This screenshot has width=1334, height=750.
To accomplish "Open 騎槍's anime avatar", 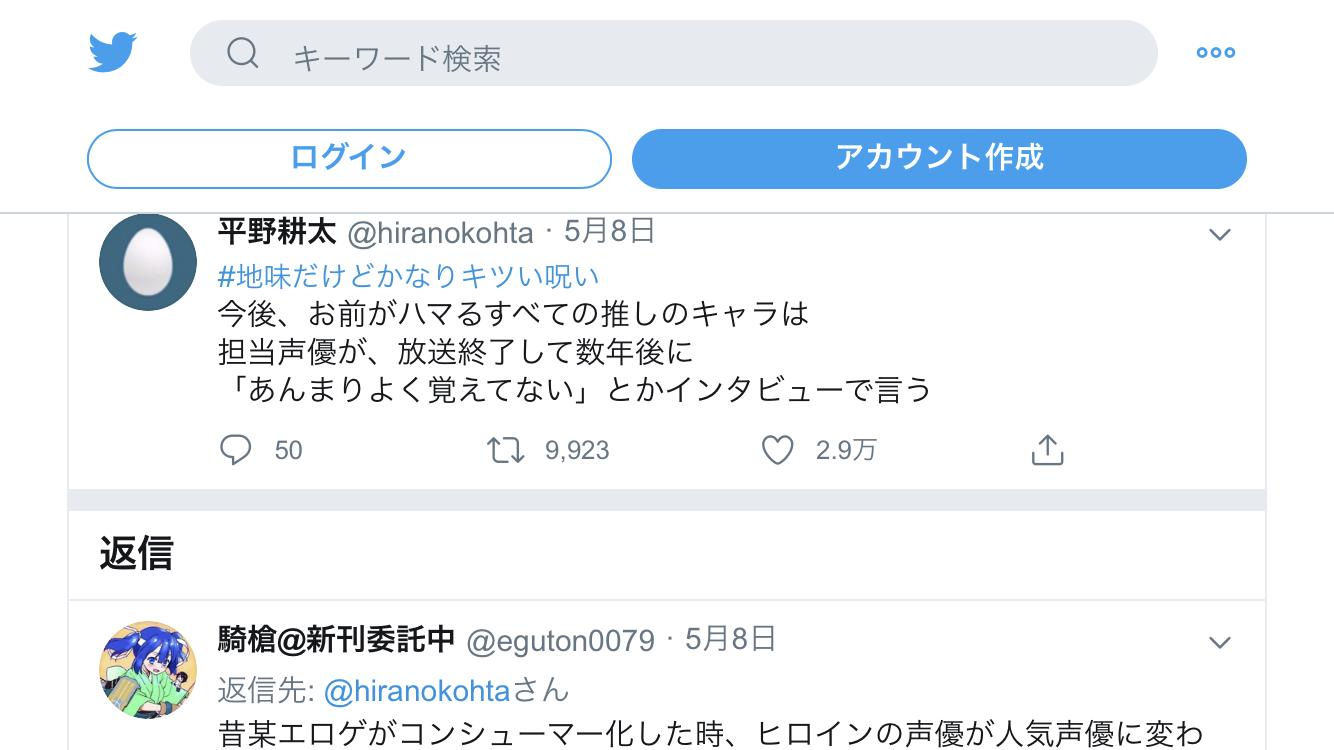I will [148, 669].
